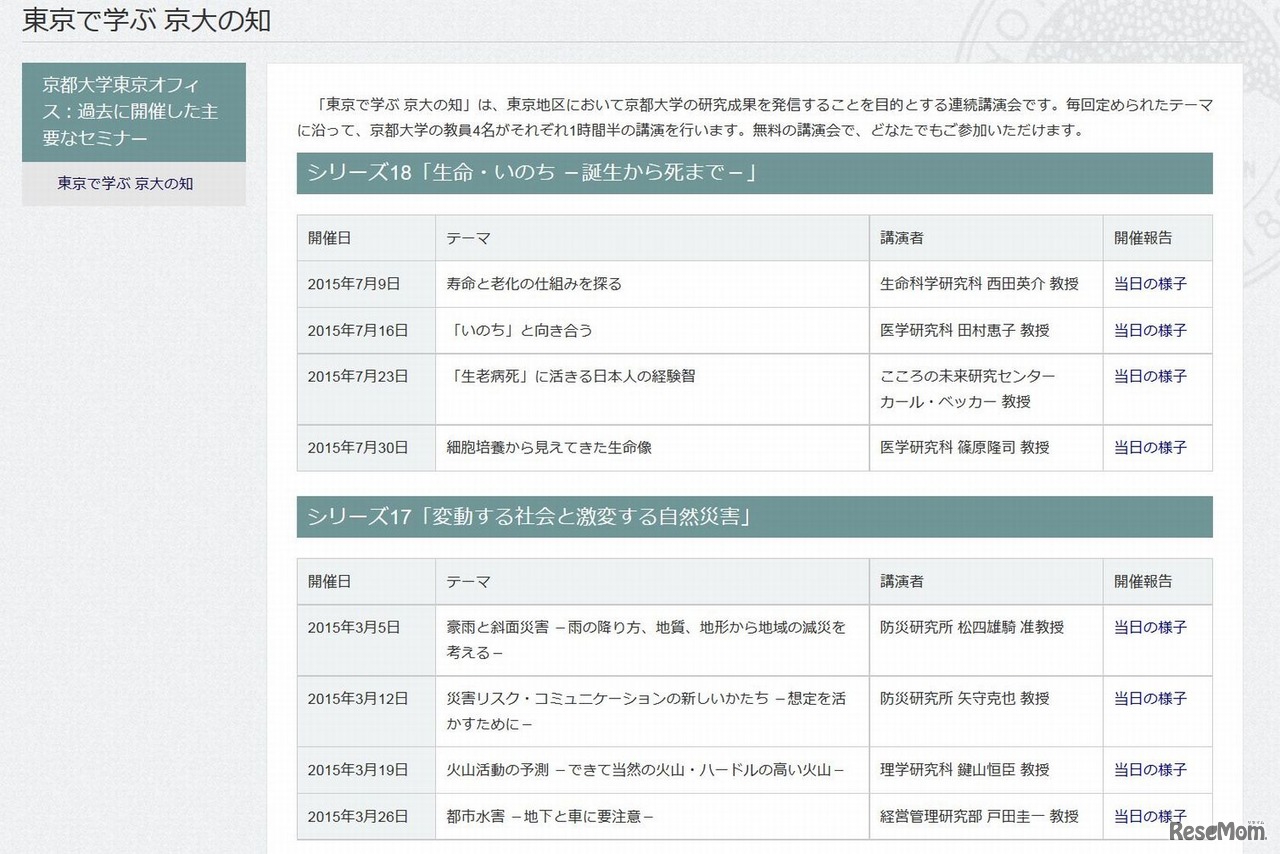Screen dimensions: 1280x854
Task: Click the date cell 2015年7月30日
Action: click(x=366, y=448)
